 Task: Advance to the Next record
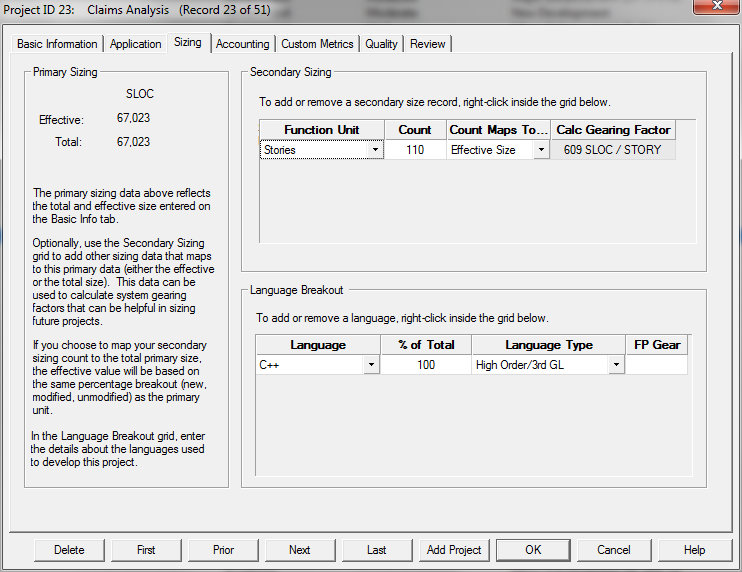(x=300, y=550)
